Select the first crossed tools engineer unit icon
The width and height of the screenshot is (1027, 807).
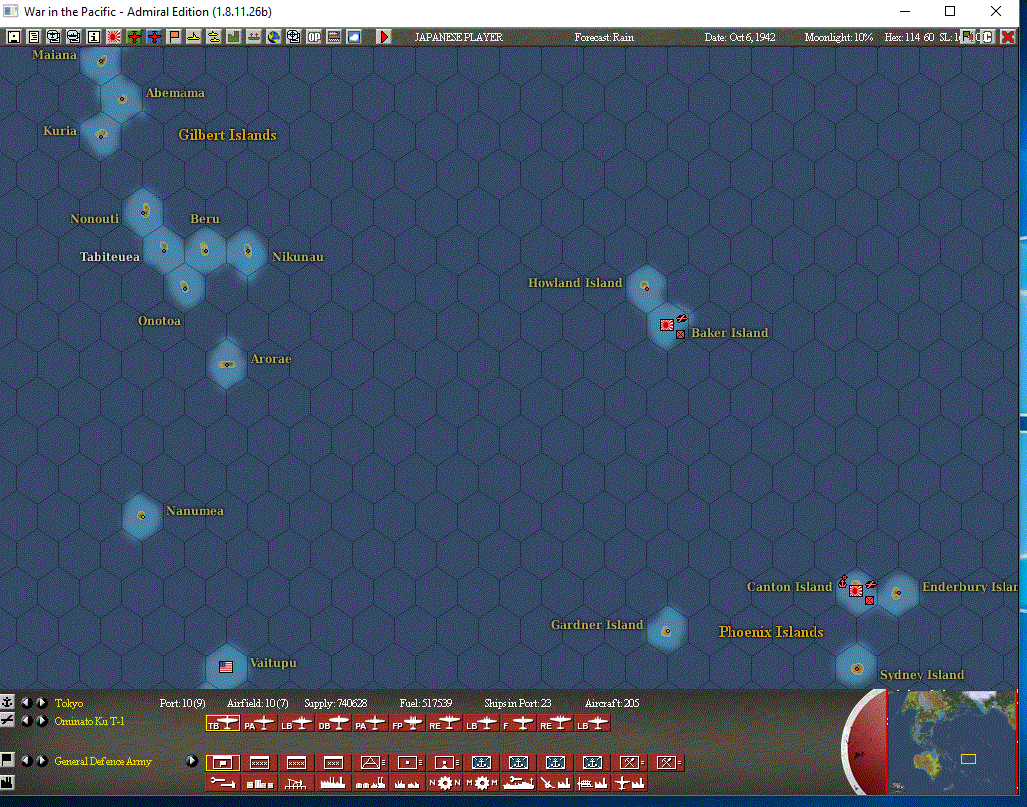(629, 762)
